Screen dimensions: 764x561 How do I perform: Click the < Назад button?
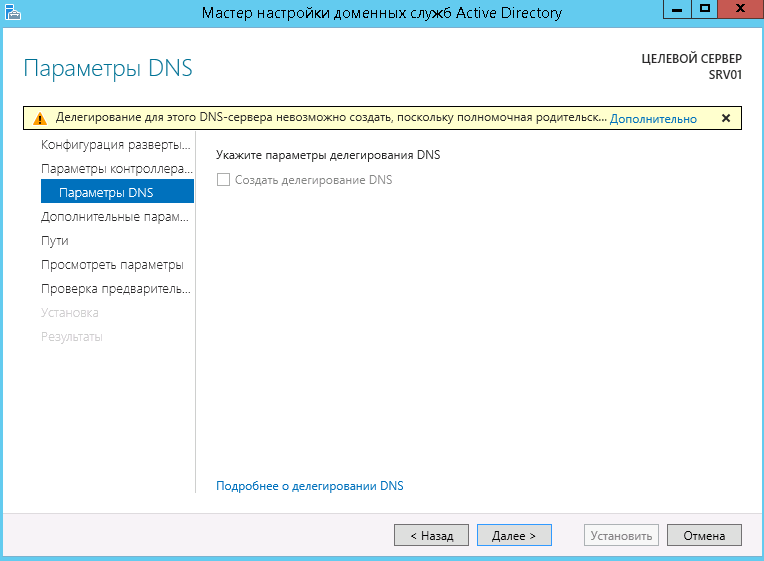[x=431, y=535]
